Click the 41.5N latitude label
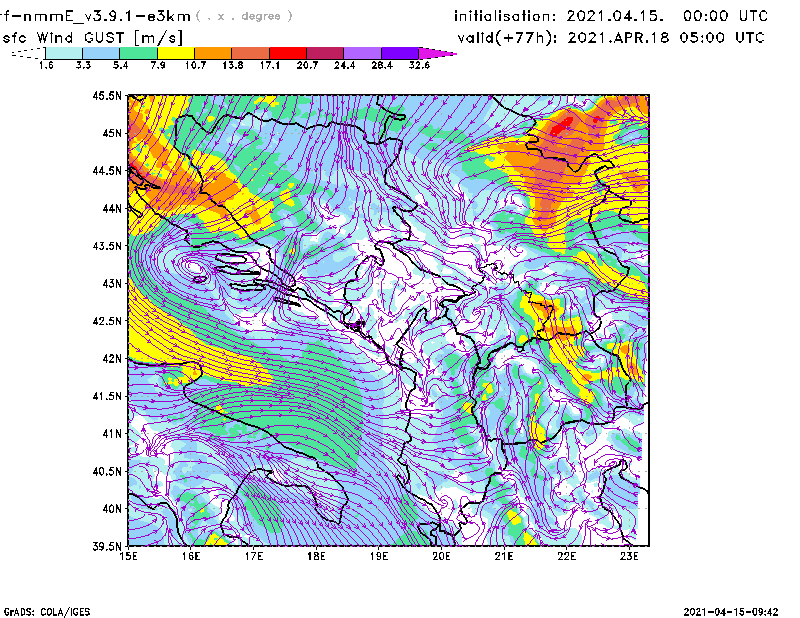 (x=107, y=396)
